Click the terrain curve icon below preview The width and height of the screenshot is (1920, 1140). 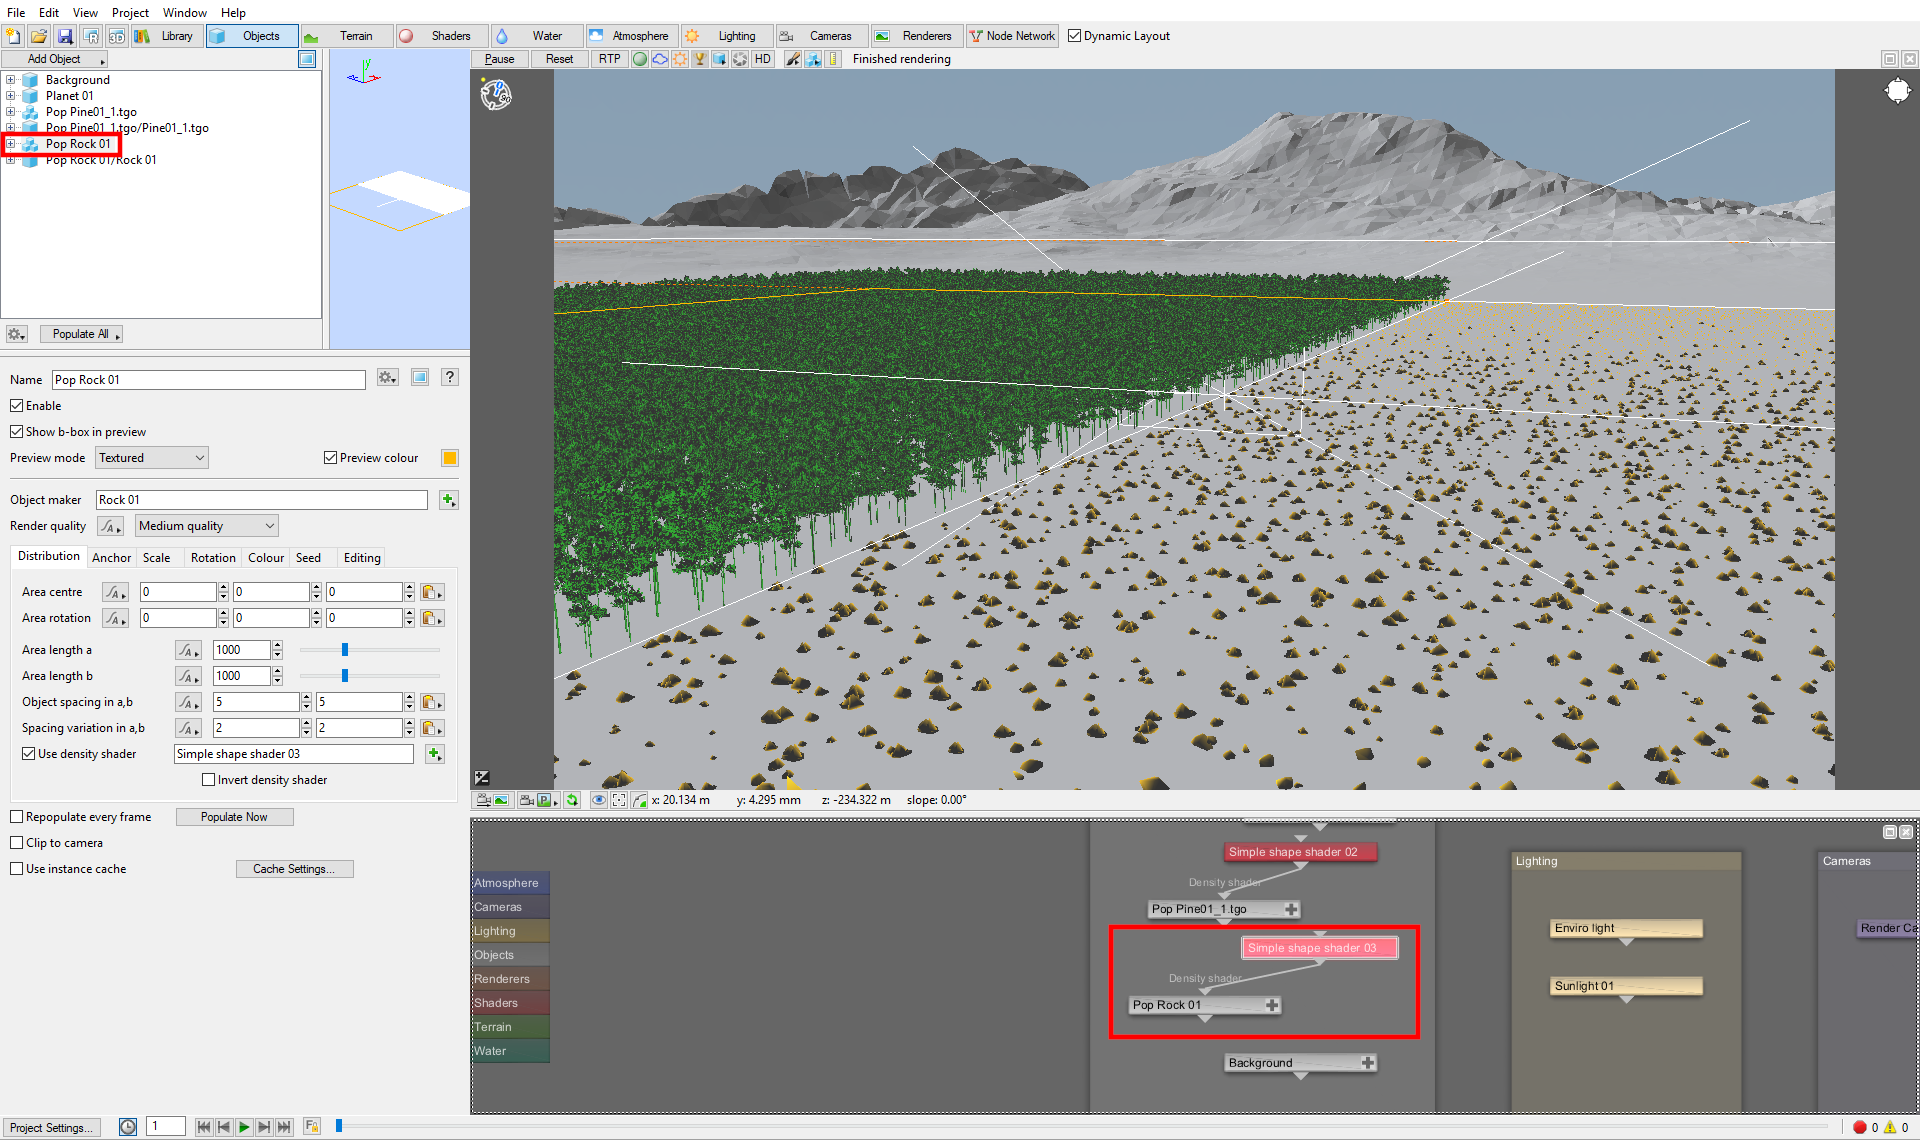click(x=640, y=800)
